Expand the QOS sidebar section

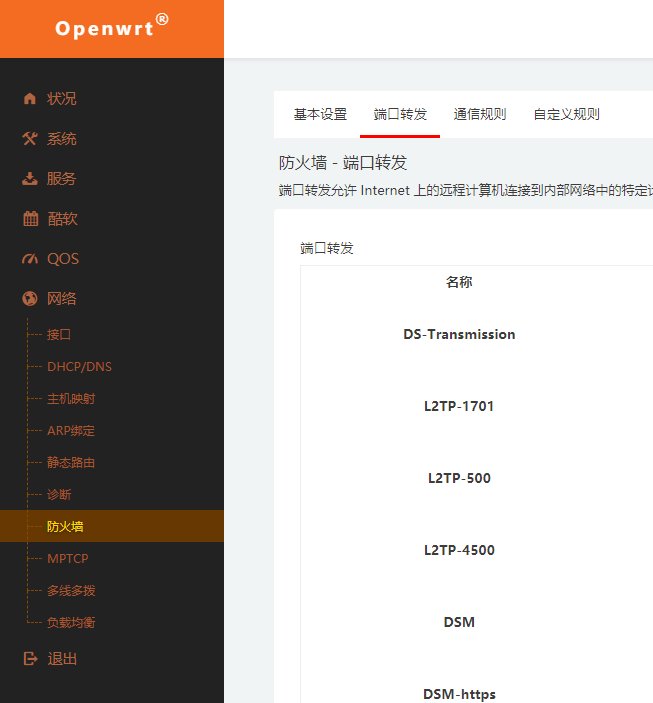coord(63,259)
